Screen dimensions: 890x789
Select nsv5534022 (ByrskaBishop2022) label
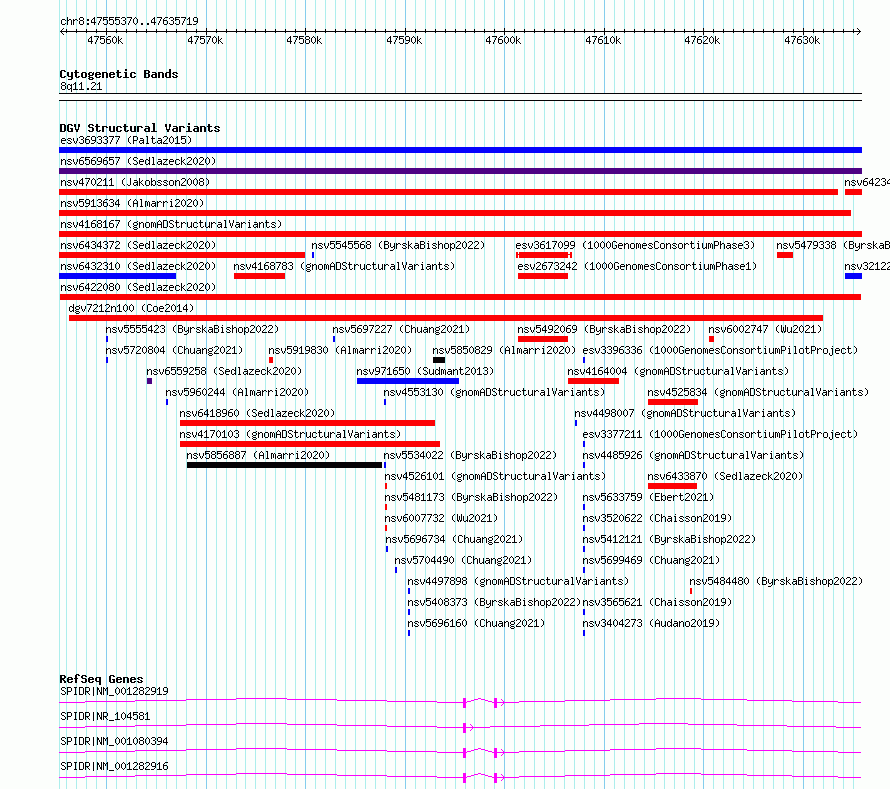pos(470,455)
